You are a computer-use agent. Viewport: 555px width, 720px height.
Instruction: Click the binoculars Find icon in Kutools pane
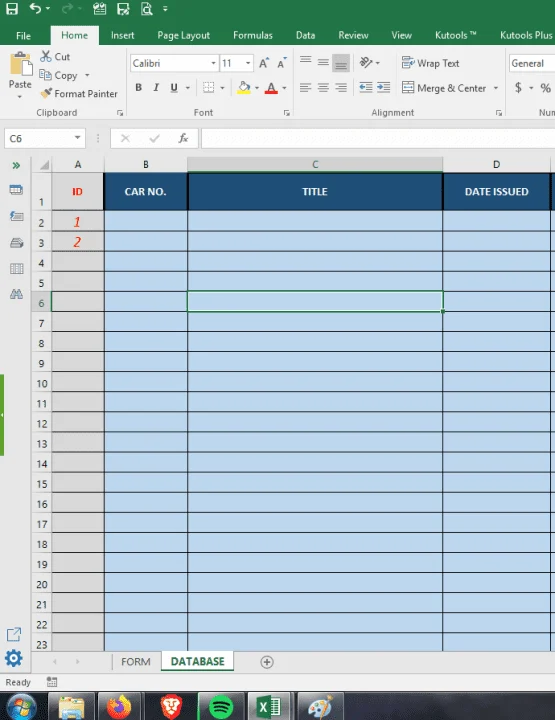[x=17, y=294]
